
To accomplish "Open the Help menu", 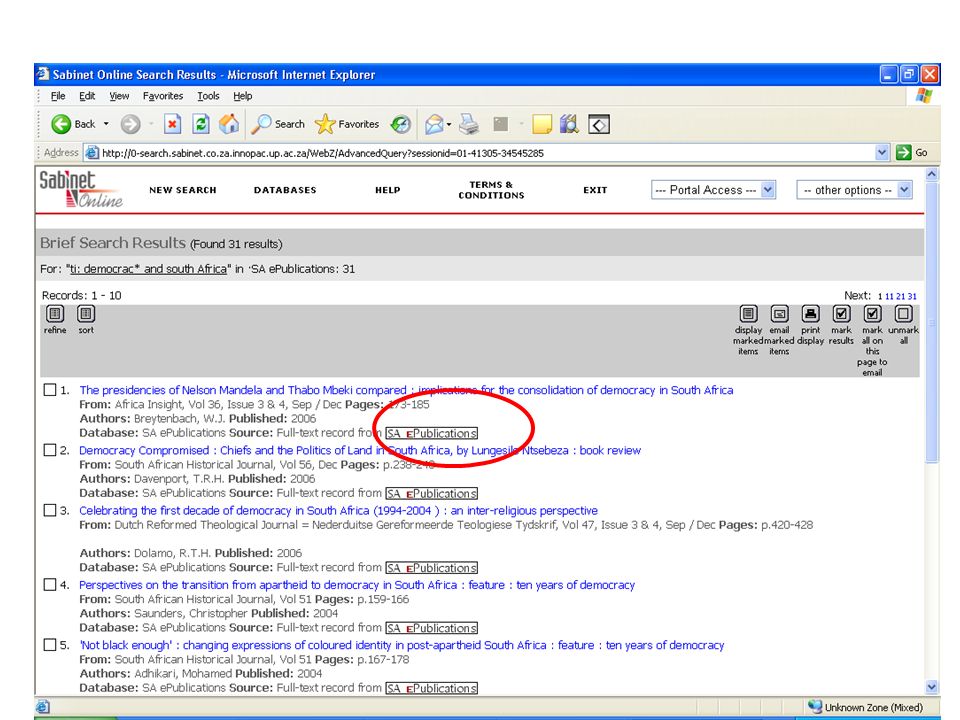I will (242, 96).
